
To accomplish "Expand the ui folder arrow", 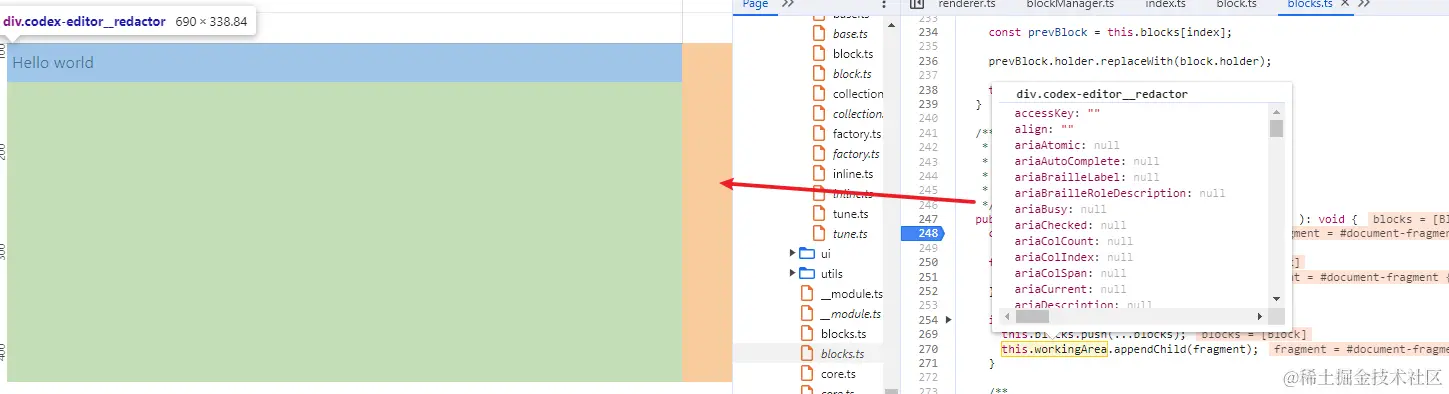I will pyautogui.click(x=793, y=254).
